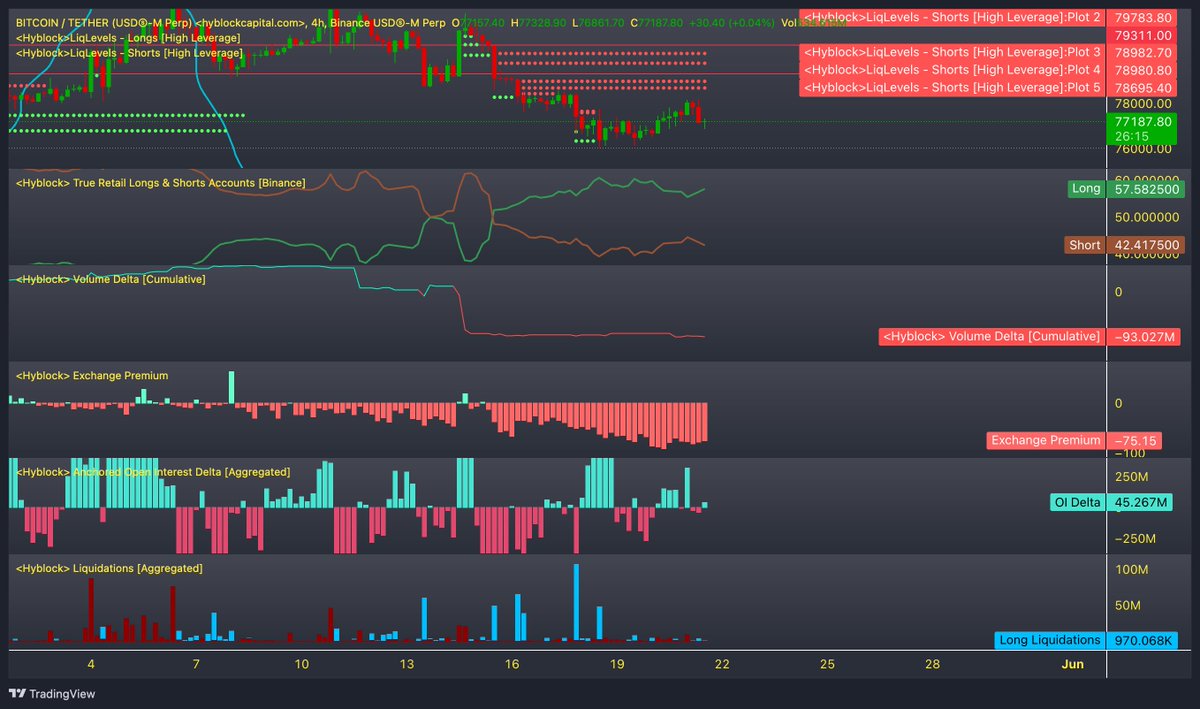1200x709 pixels.
Task: Click the Shorts Plot 2 price label
Action: pos(952,17)
